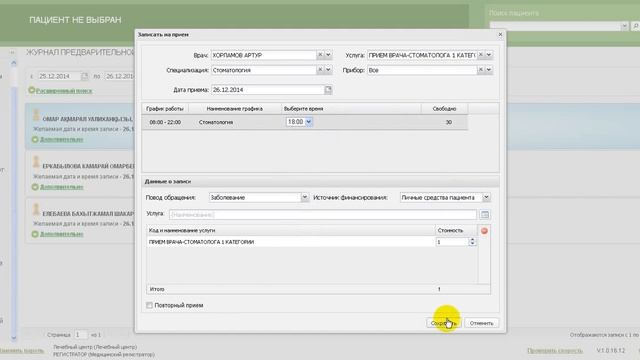This screenshot has width=640, height=360.
Task: Open the Специализация dropdown
Action: coord(328,70)
